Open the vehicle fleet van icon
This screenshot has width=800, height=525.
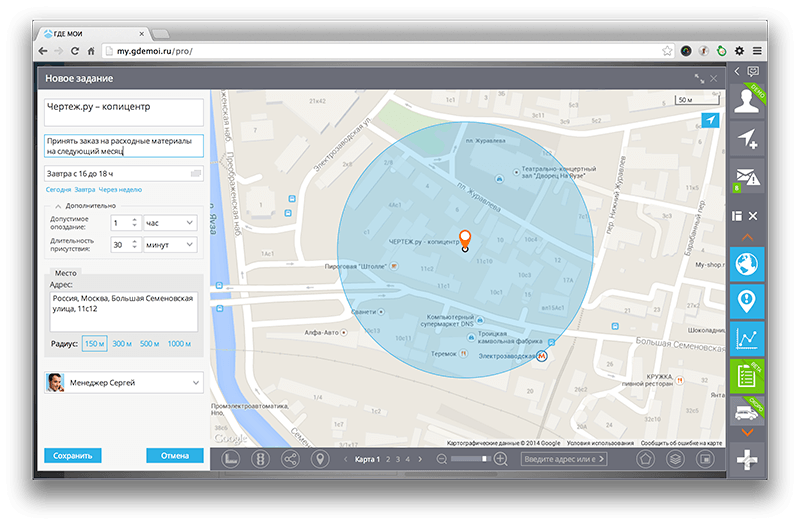(x=746, y=411)
